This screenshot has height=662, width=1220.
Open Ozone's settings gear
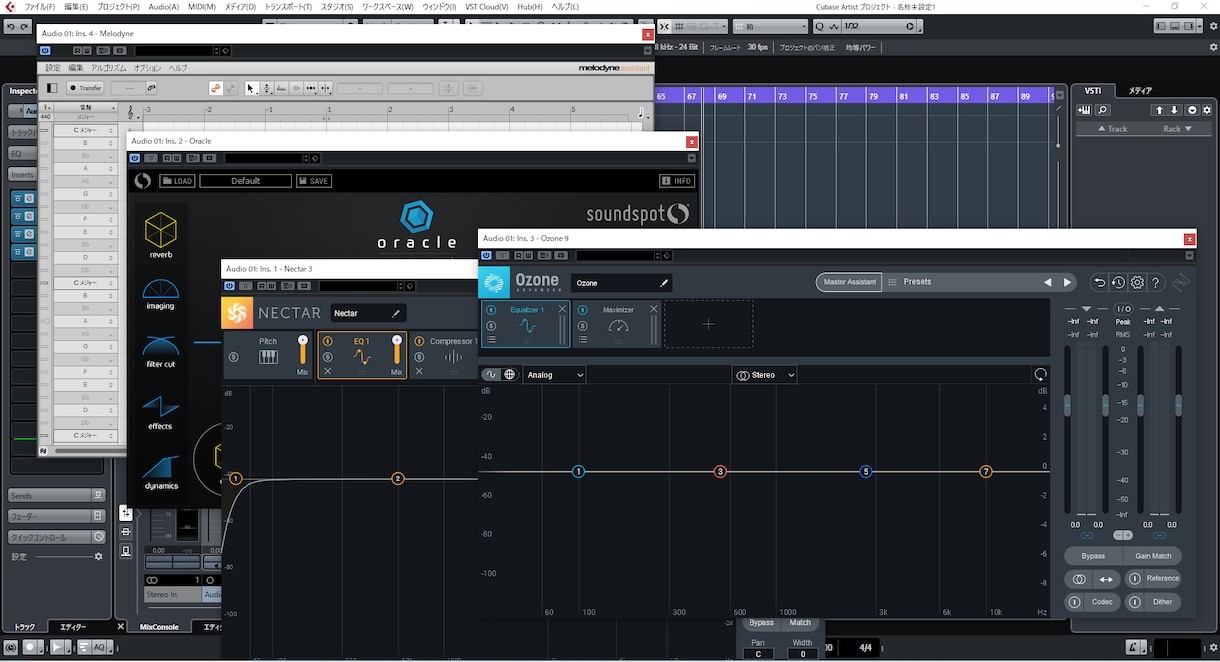coord(1137,283)
